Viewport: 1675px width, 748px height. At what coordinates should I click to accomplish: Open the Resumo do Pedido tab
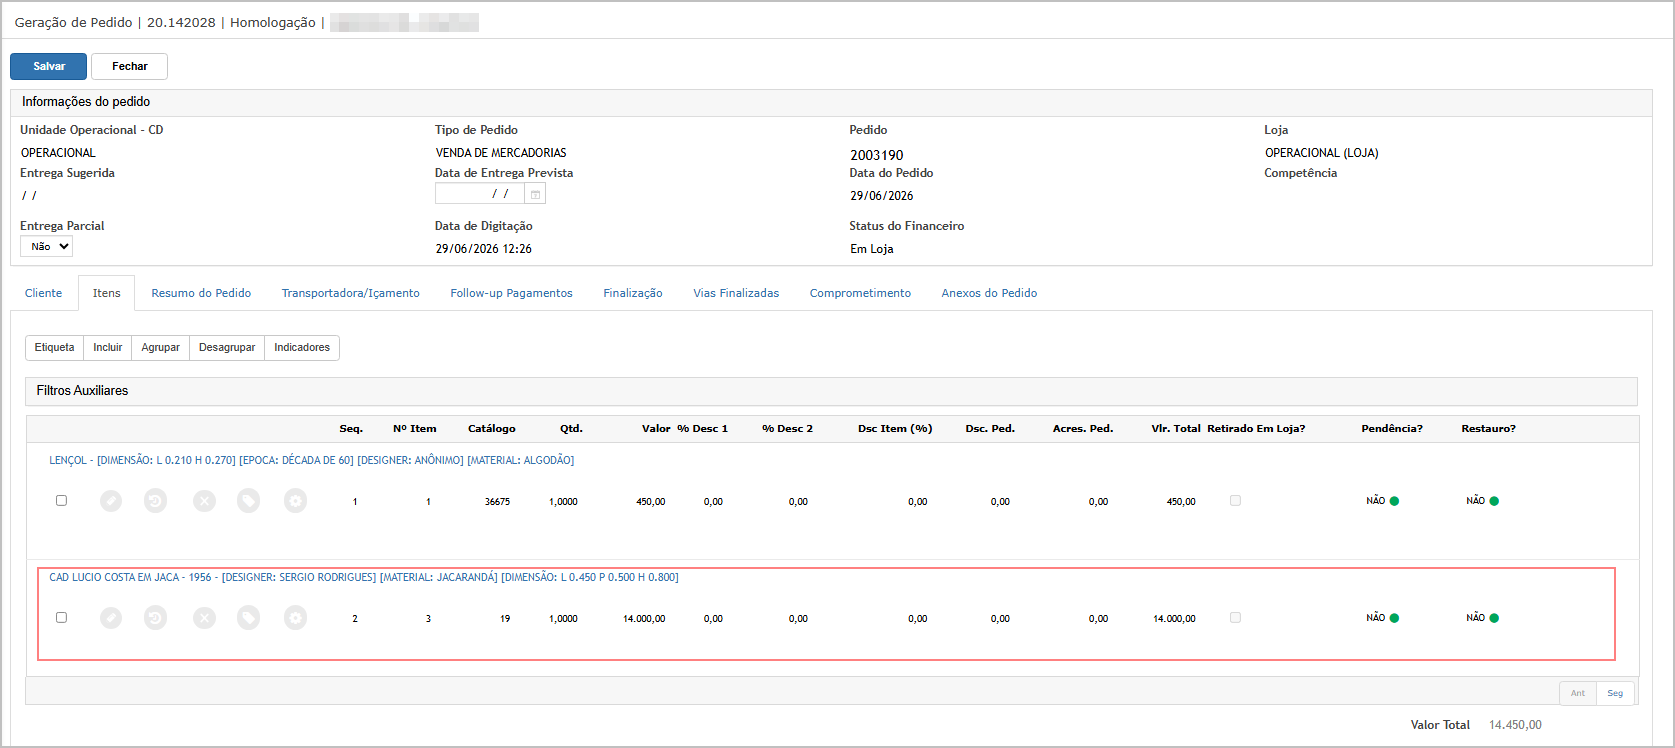coord(201,293)
